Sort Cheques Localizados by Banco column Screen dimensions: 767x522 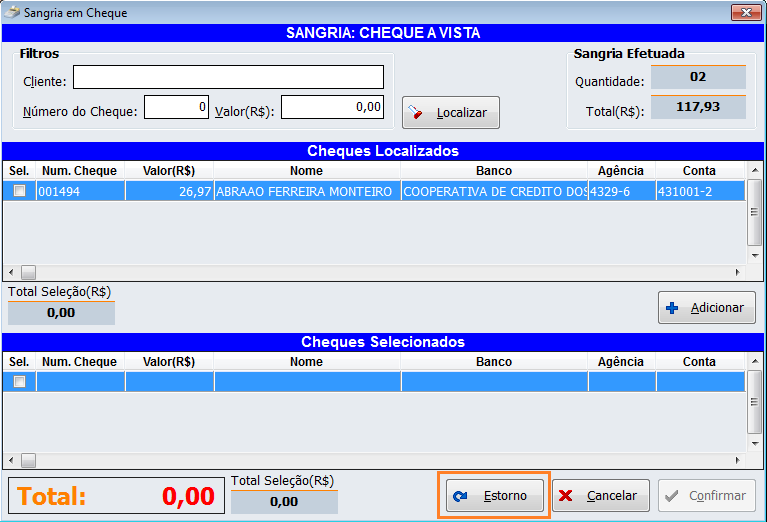tap(494, 171)
